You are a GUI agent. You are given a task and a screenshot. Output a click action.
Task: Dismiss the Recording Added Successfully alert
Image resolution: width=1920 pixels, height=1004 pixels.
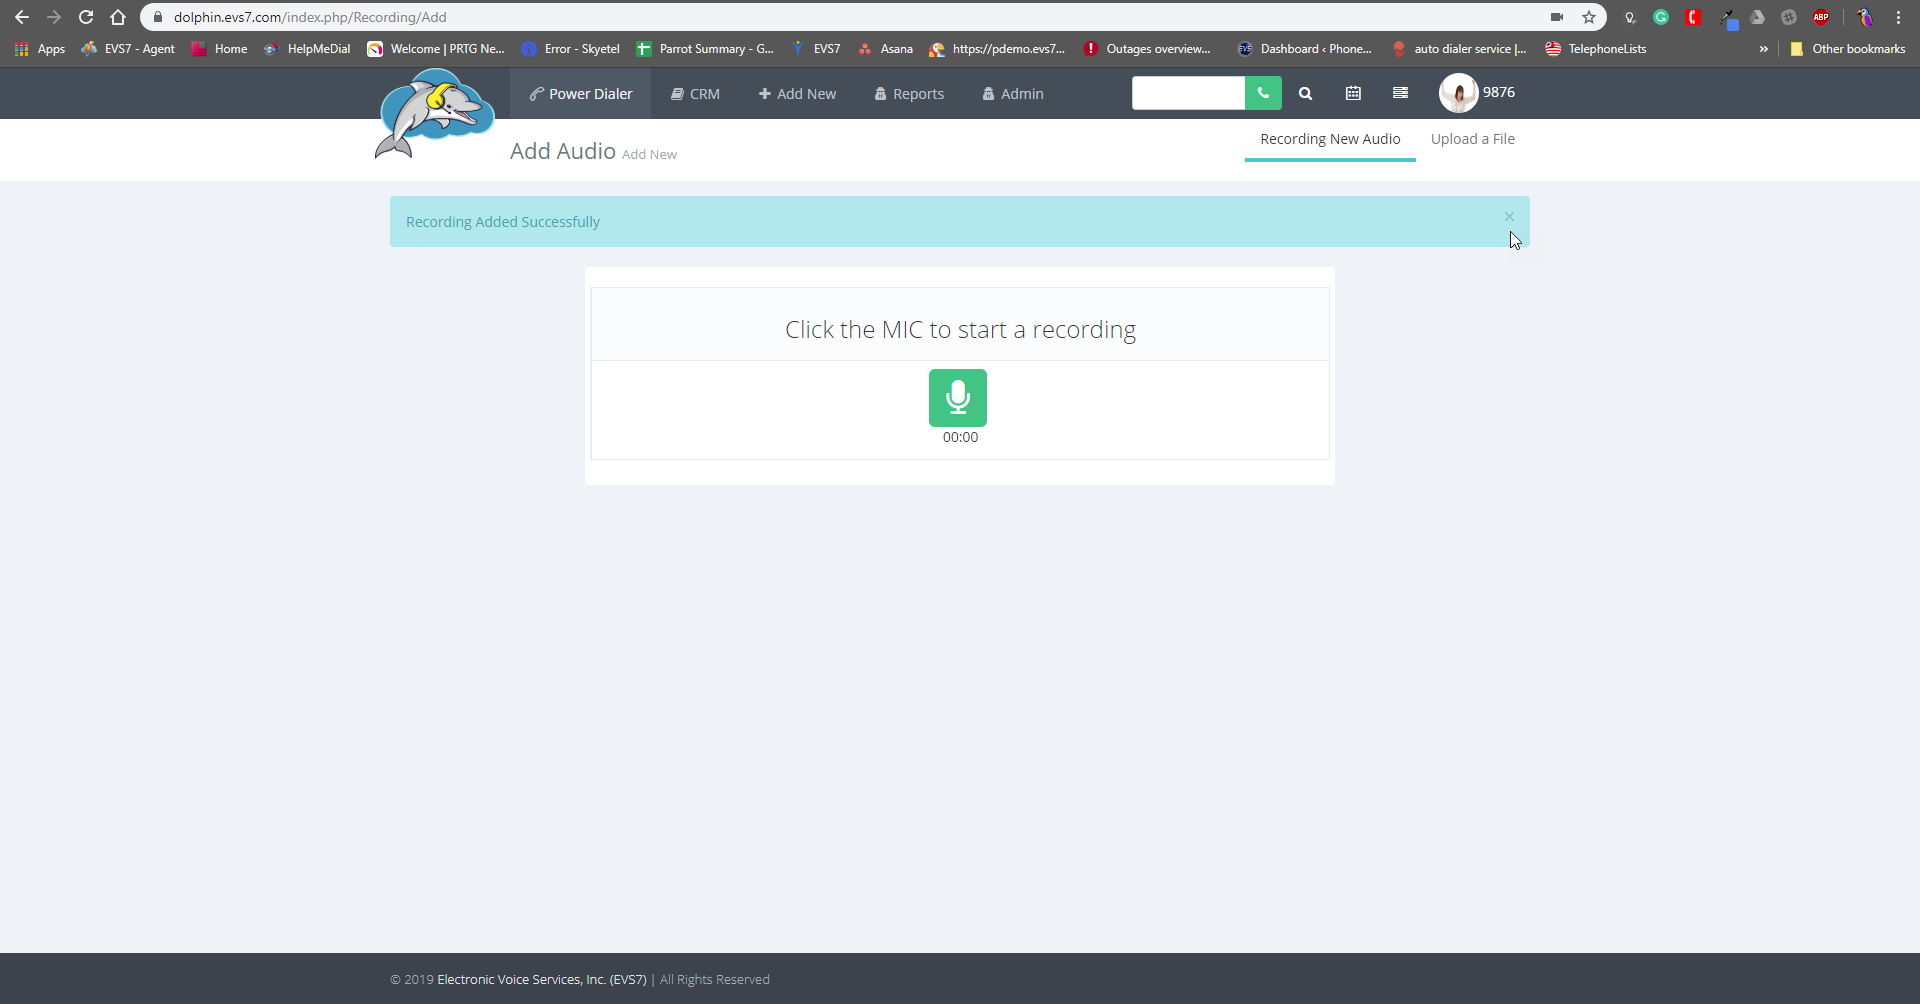pyautogui.click(x=1509, y=217)
